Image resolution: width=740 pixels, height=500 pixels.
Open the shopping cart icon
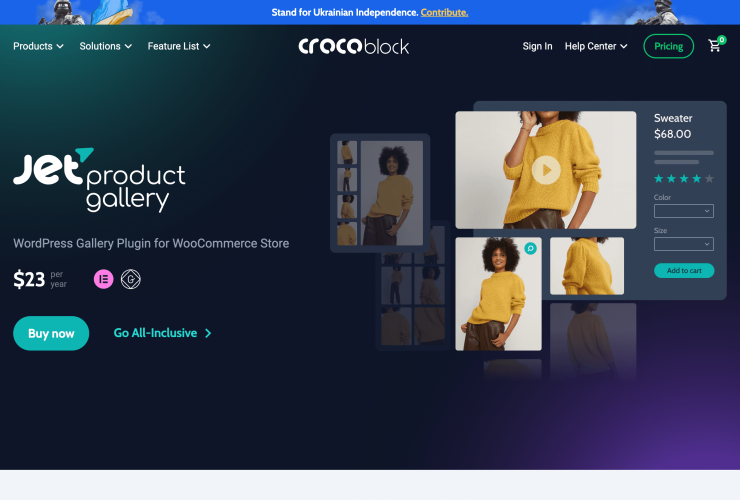715,45
